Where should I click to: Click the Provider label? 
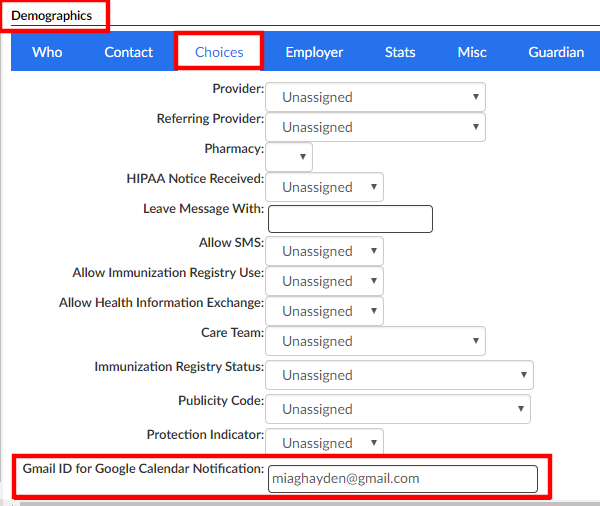(238, 89)
